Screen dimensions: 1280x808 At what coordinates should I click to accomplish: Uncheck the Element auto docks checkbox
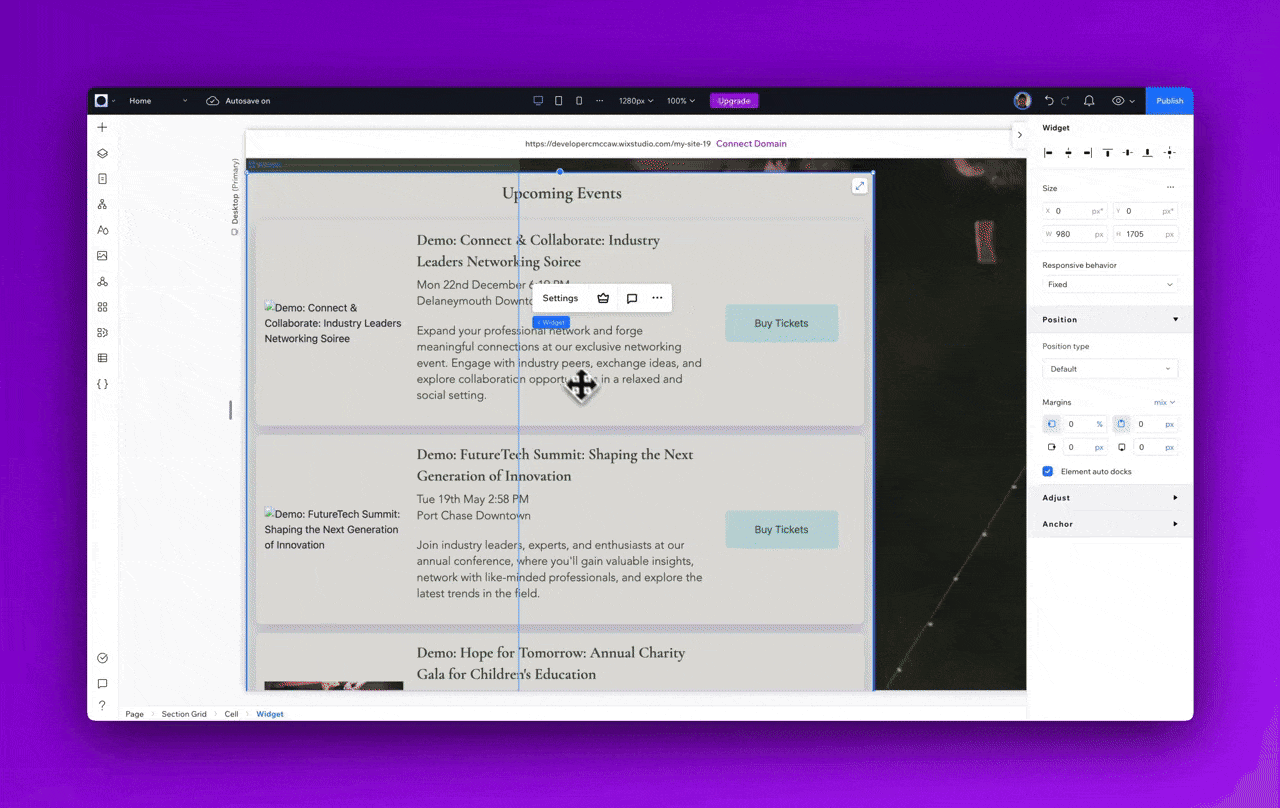(x=1047, y=471)
